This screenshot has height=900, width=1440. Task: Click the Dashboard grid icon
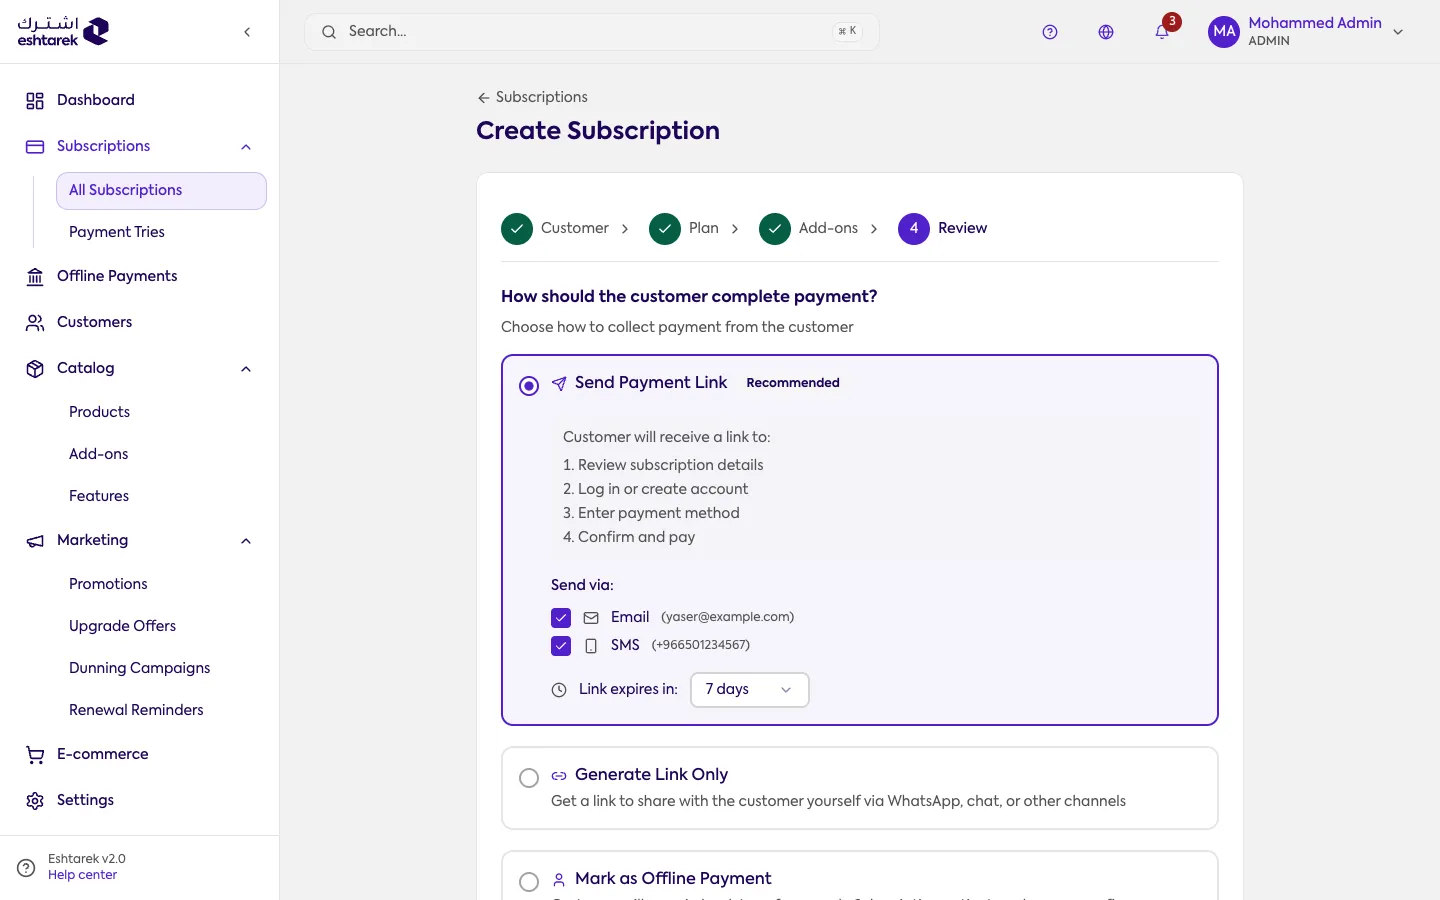coord(35,100)
